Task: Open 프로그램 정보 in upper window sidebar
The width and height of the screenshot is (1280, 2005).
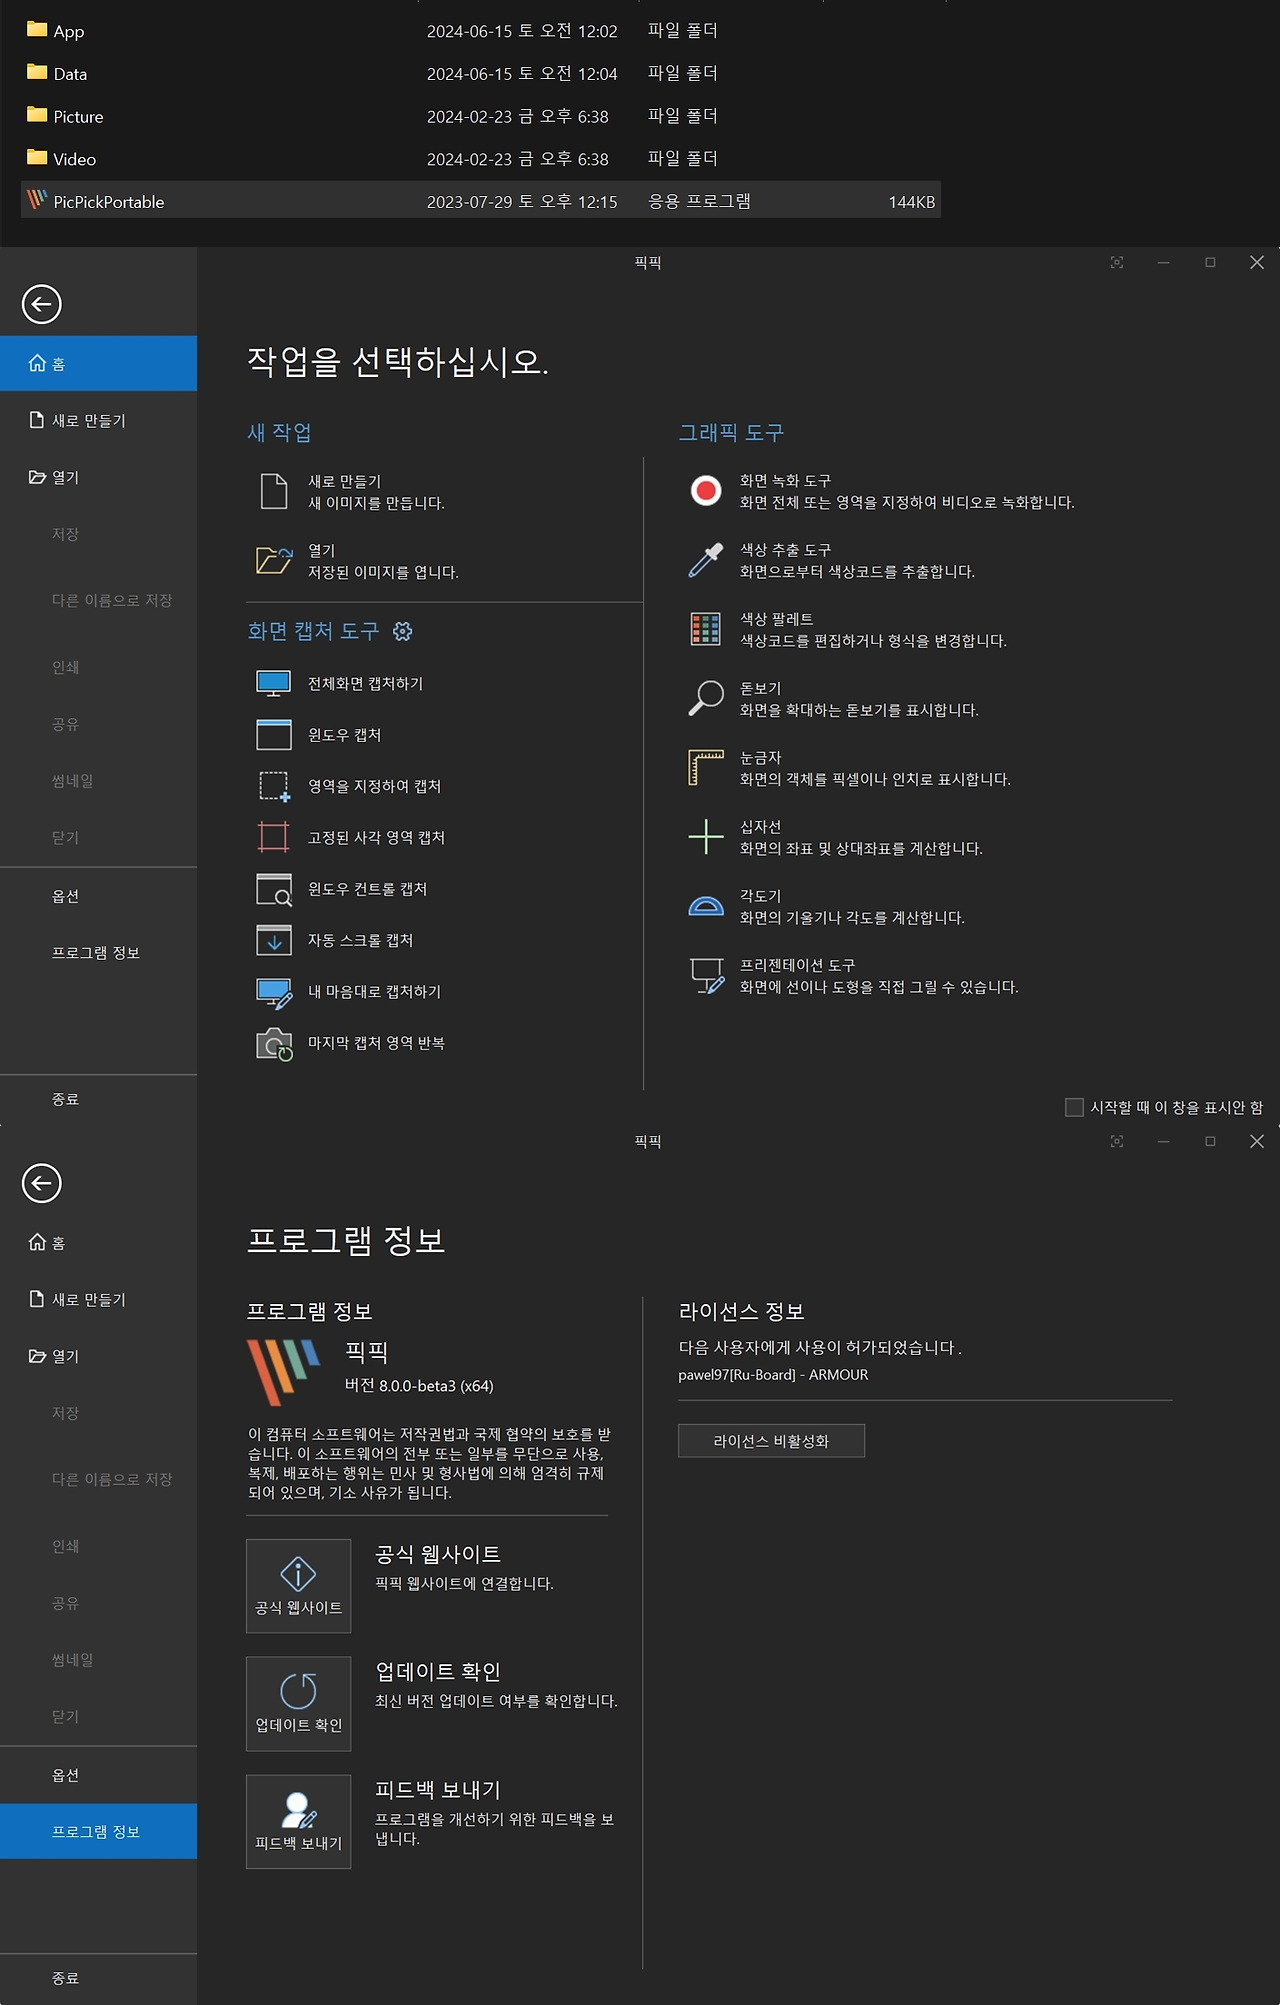Action: [98, 953]
